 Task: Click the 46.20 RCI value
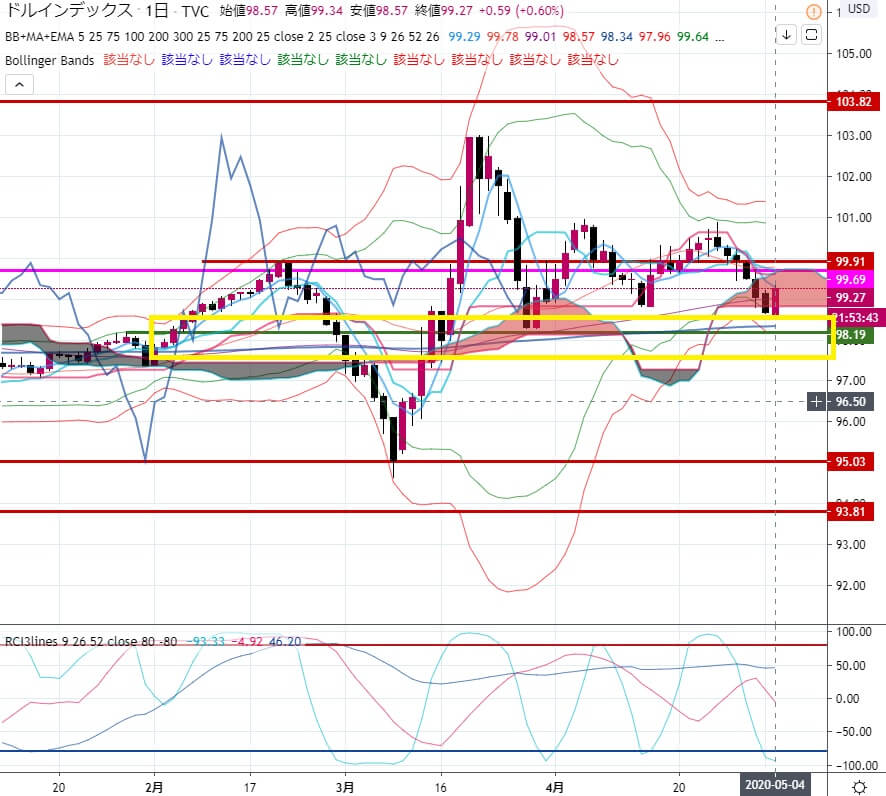point(285,641)
